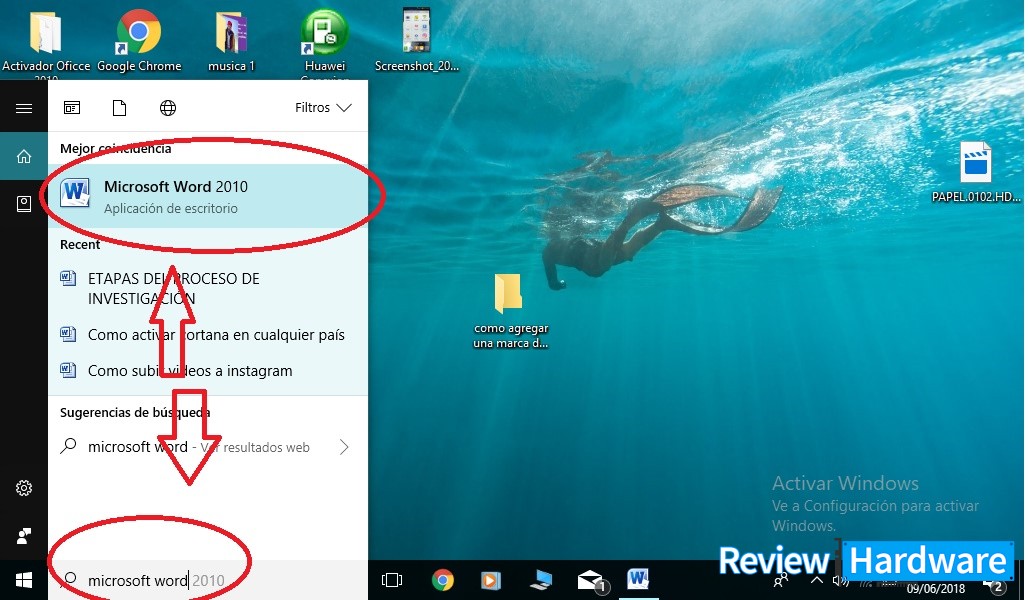This screenshot has height=600, width=1028.
Task: Click the feedback icon in search sidebar
Action: [24, 536]
